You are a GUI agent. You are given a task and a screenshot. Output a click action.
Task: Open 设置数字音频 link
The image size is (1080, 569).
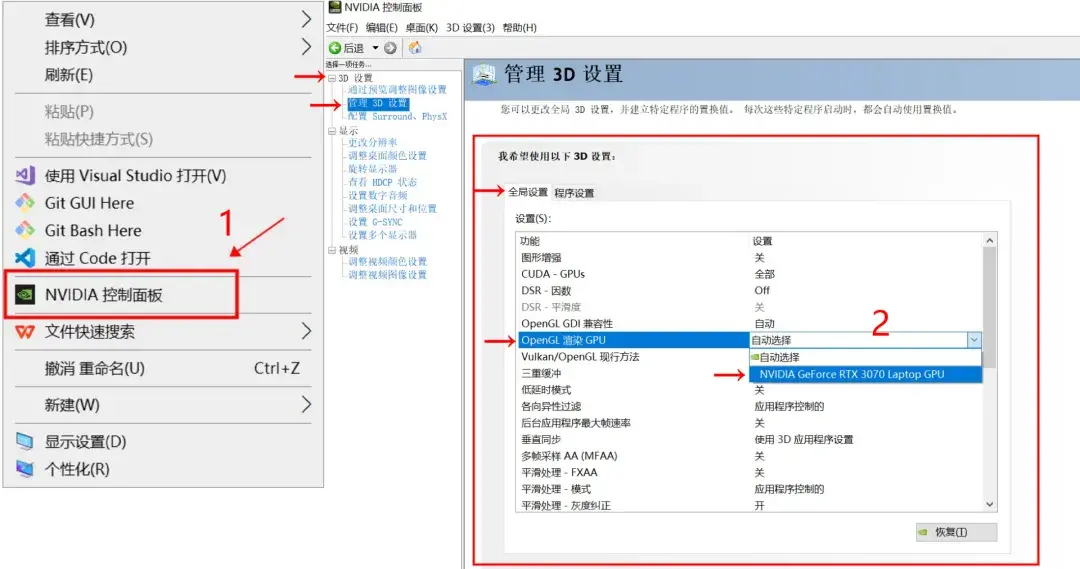click(x=377, y=195)
